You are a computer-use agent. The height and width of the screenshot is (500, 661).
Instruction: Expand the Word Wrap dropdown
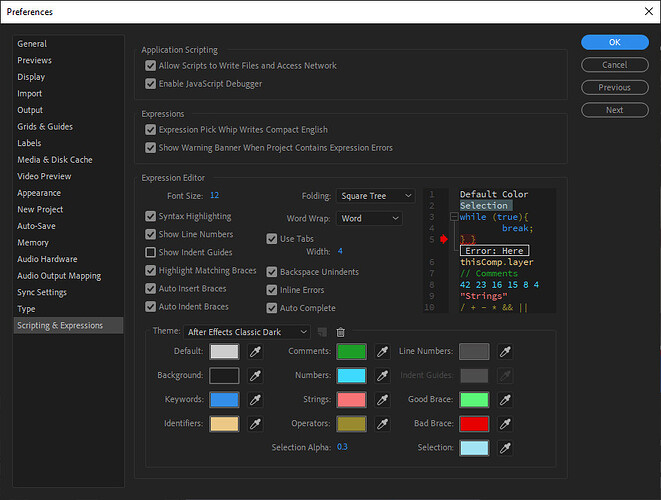(368, 218)
